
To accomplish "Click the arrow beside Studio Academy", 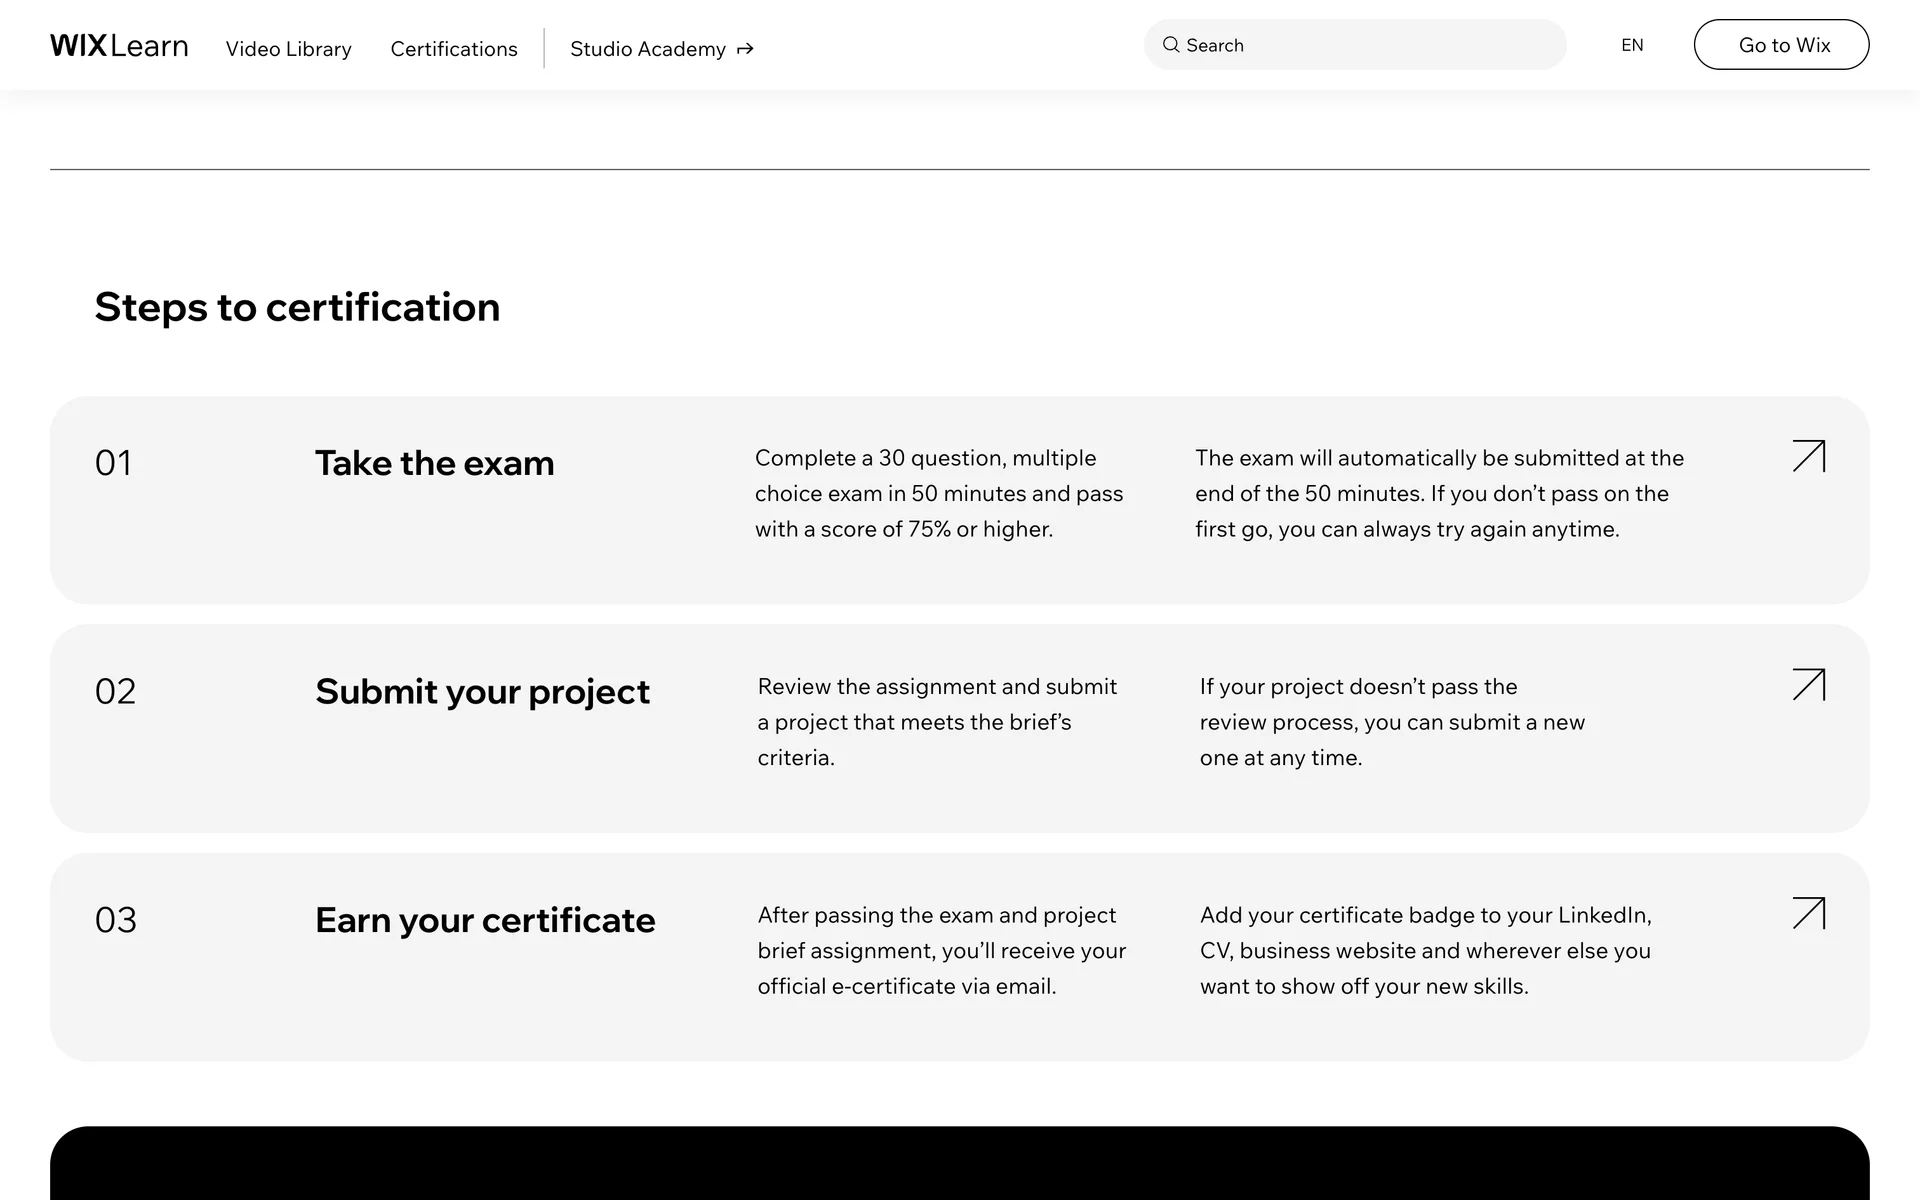I will click(x=745, y=49).
